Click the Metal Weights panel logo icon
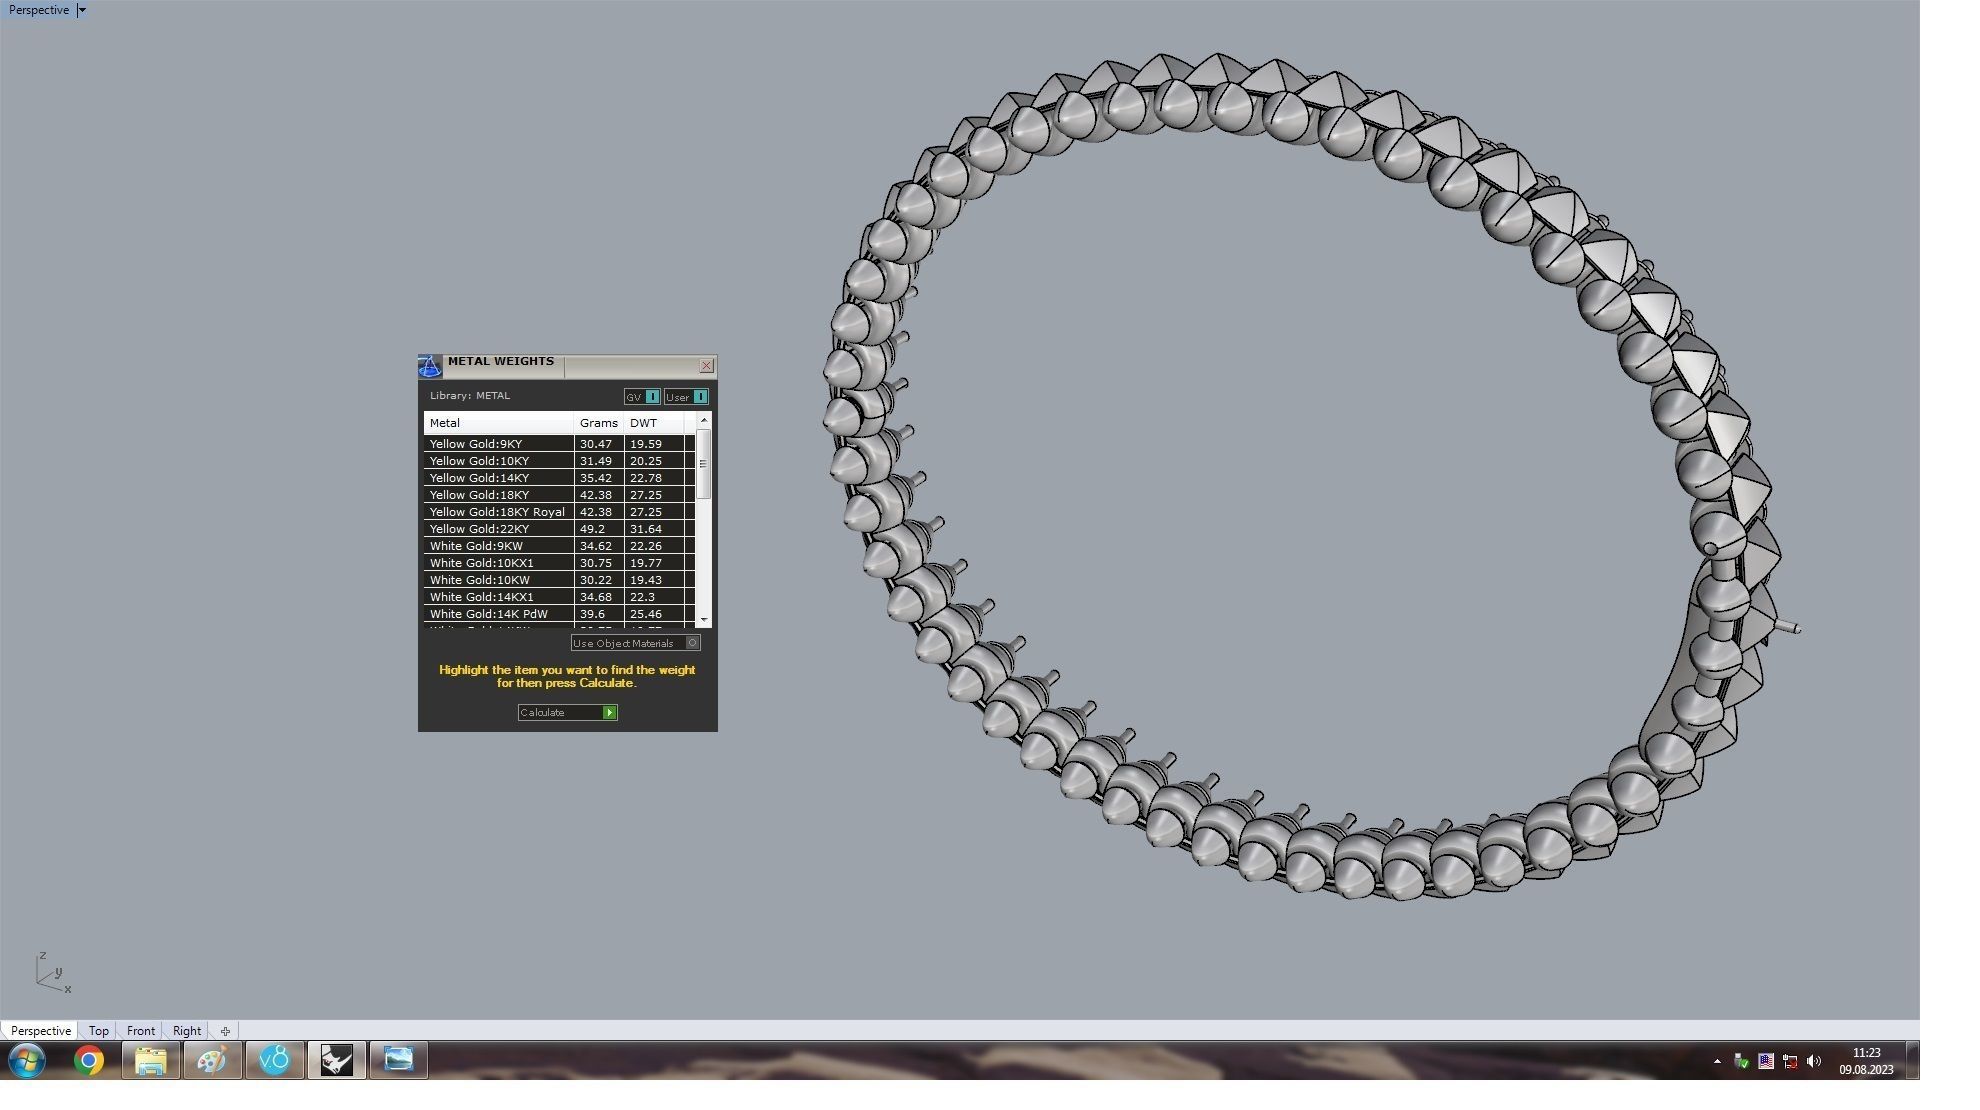 pos(430,366)
